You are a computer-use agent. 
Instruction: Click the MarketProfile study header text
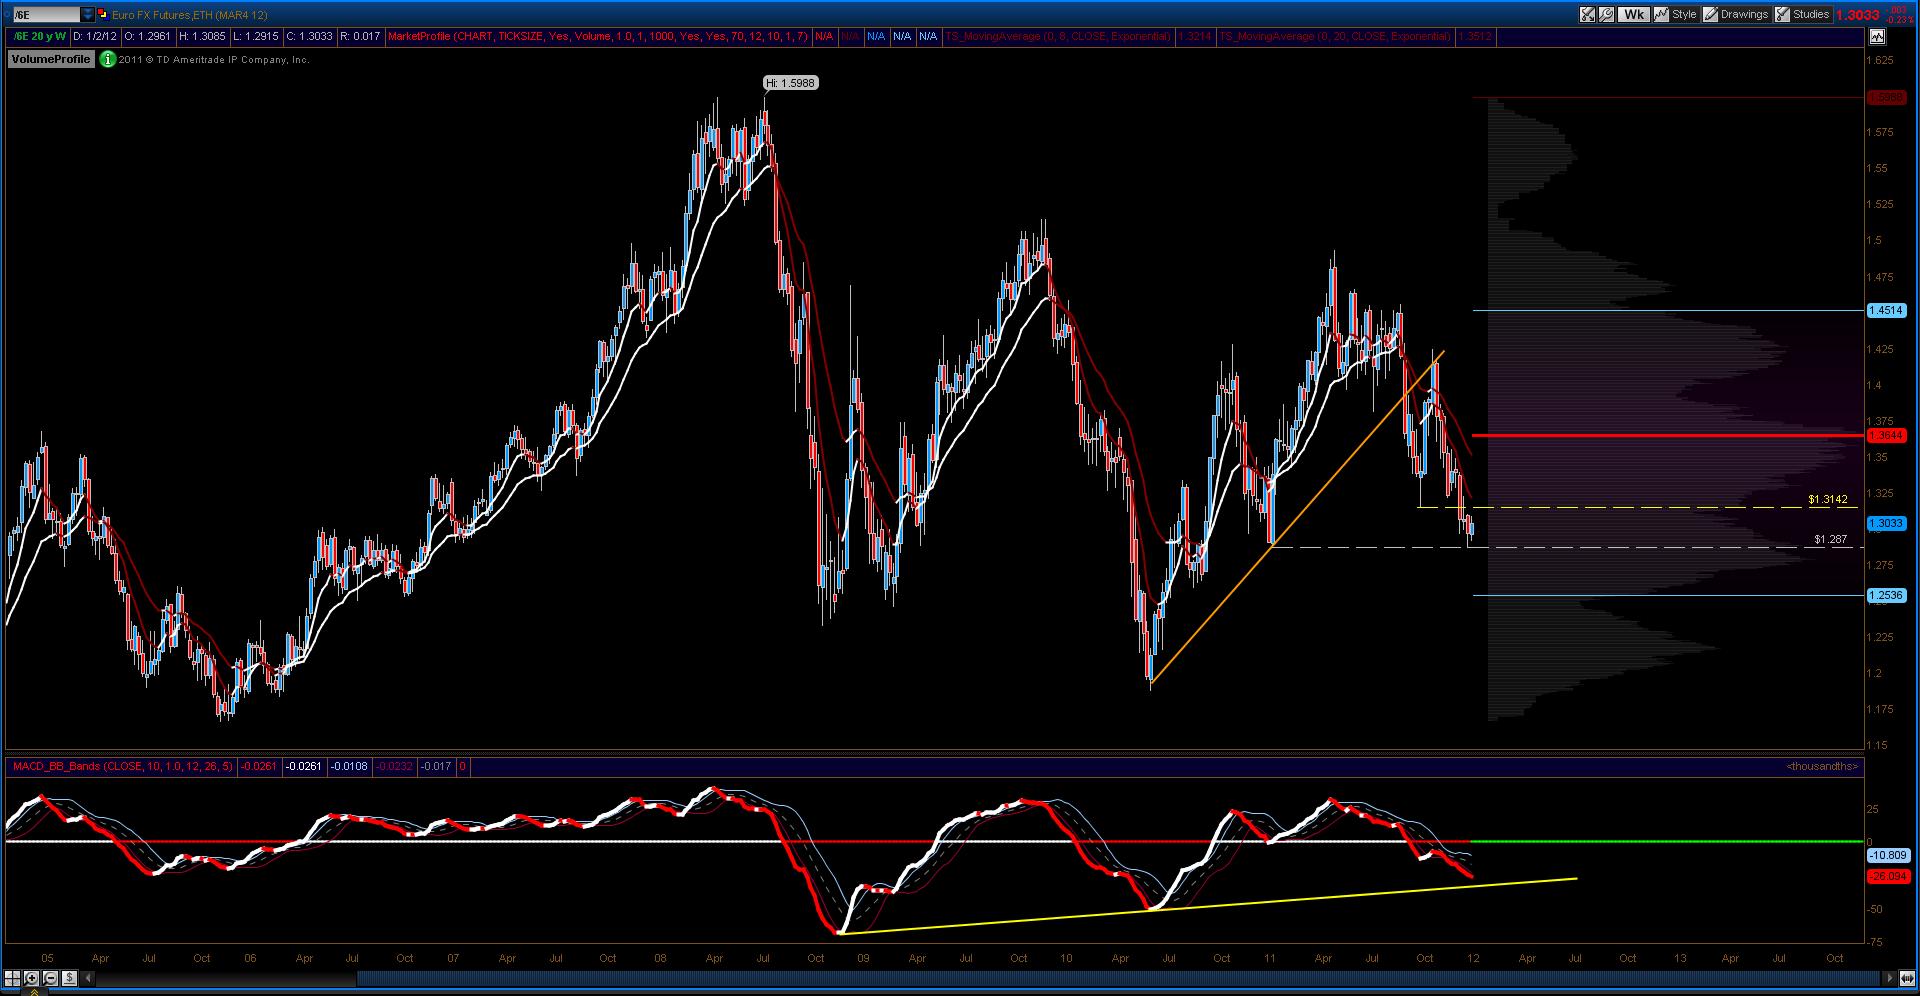point(598,36)
